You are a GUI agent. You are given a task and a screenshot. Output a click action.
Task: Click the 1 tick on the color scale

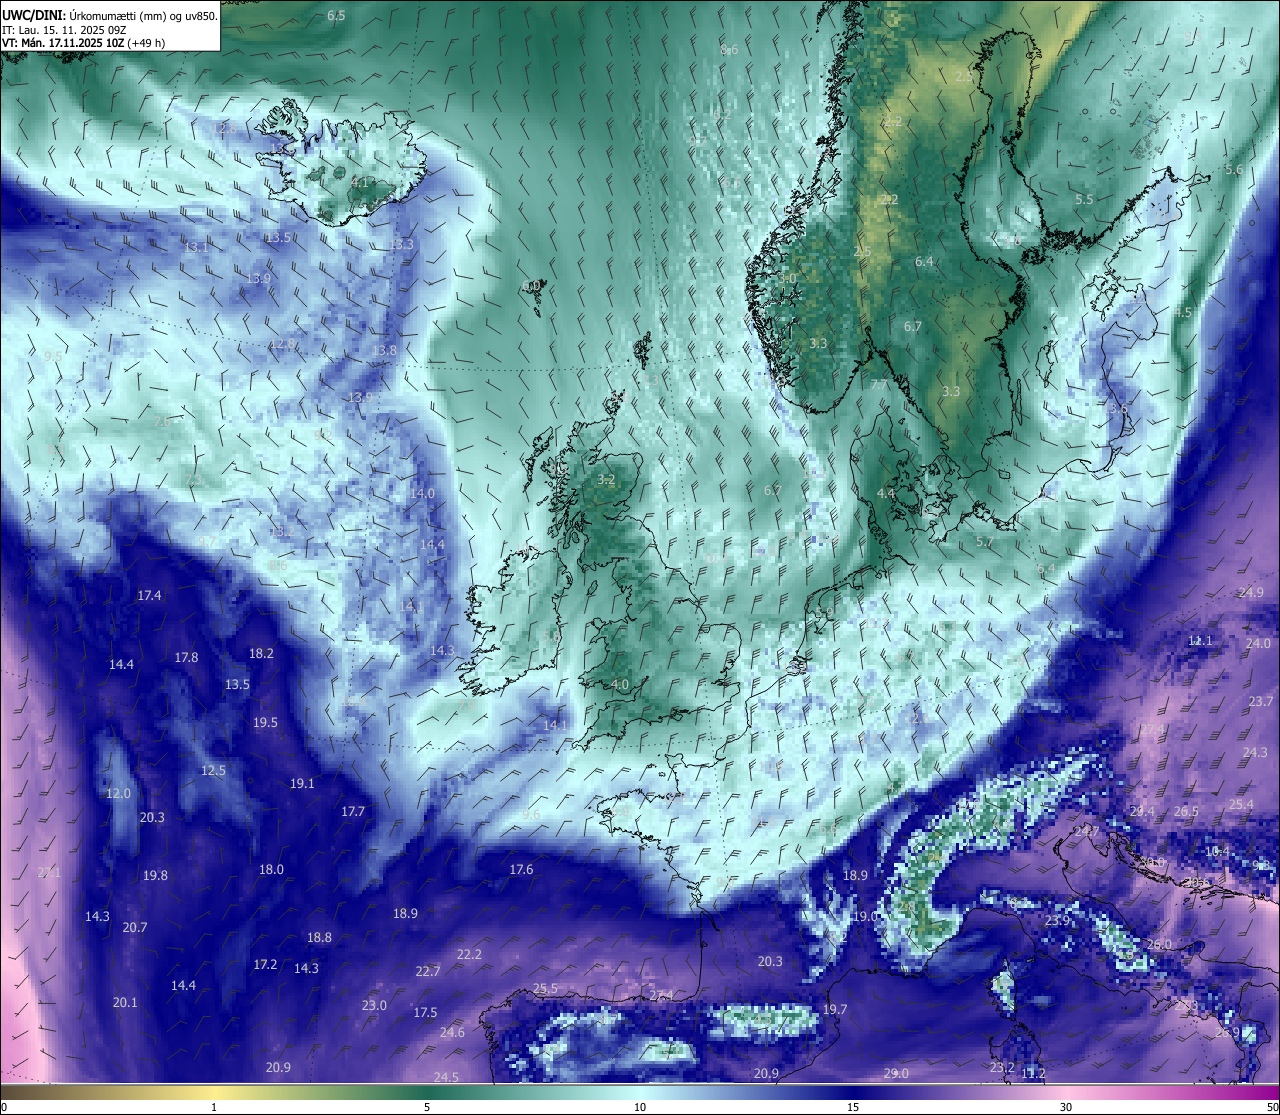214,1107
